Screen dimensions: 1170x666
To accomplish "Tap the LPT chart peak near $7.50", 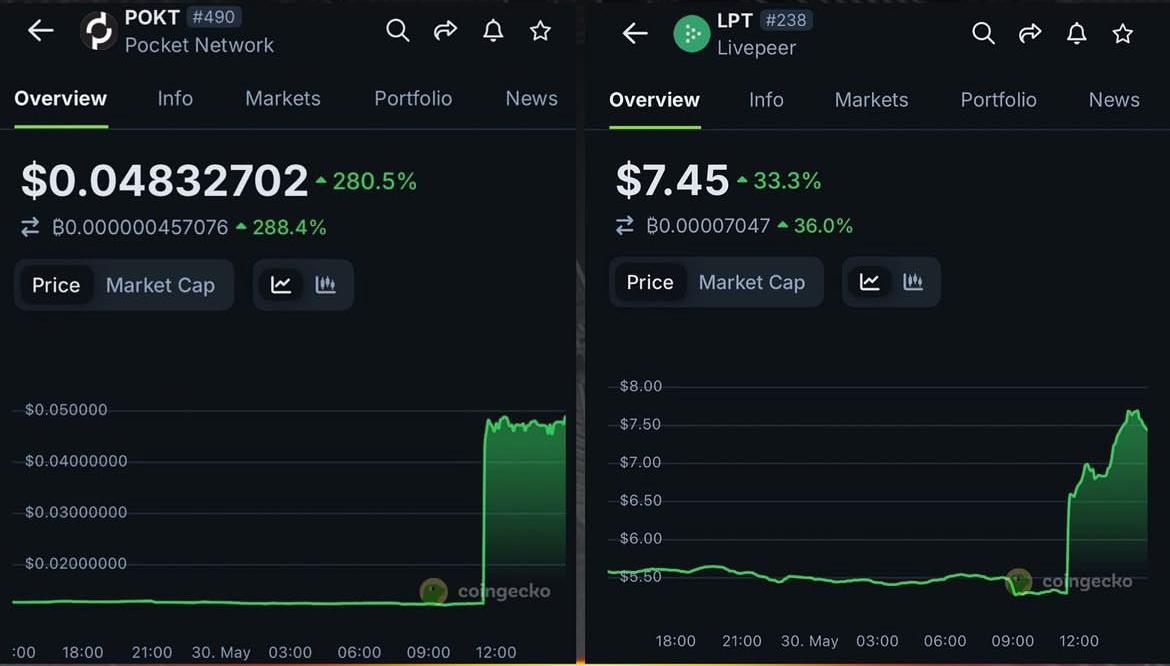I will [1134, 414].
